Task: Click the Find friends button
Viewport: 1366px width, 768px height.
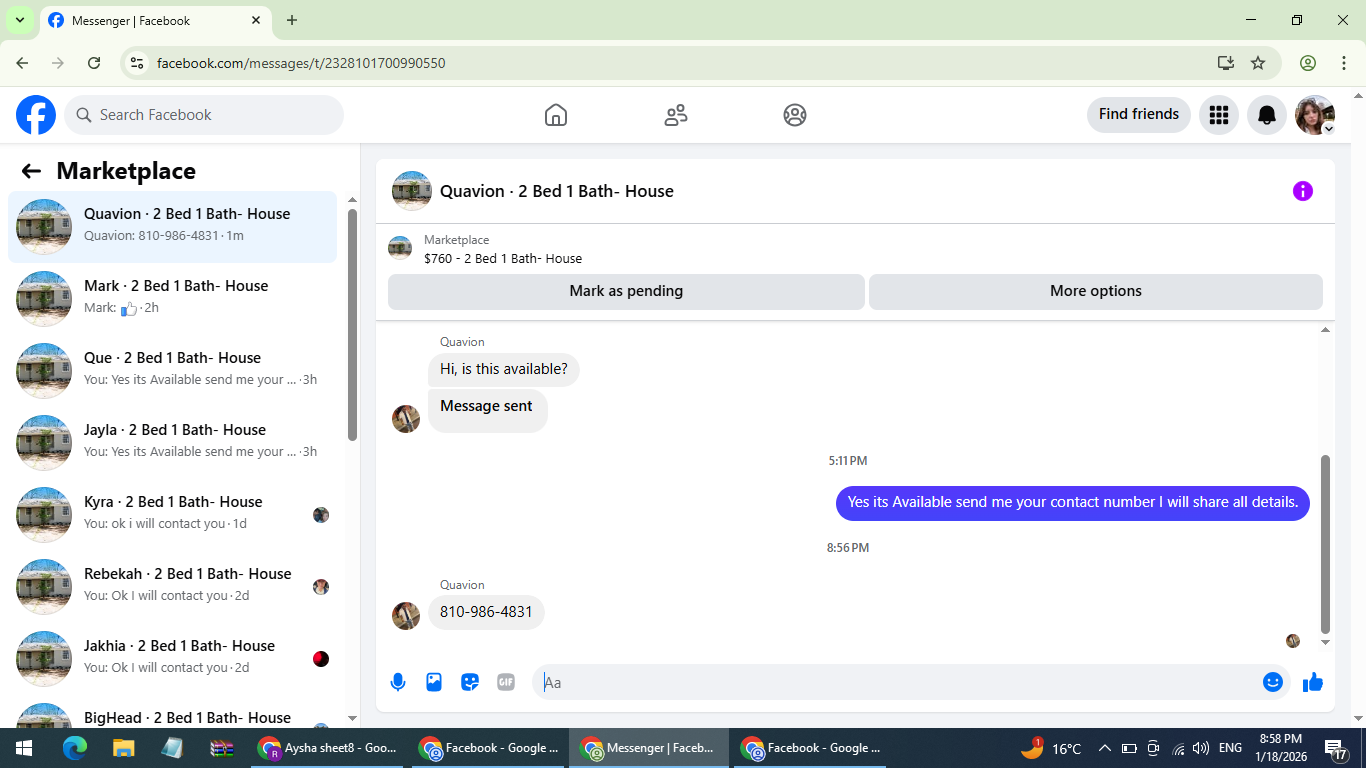Action: pos(1139,114)
